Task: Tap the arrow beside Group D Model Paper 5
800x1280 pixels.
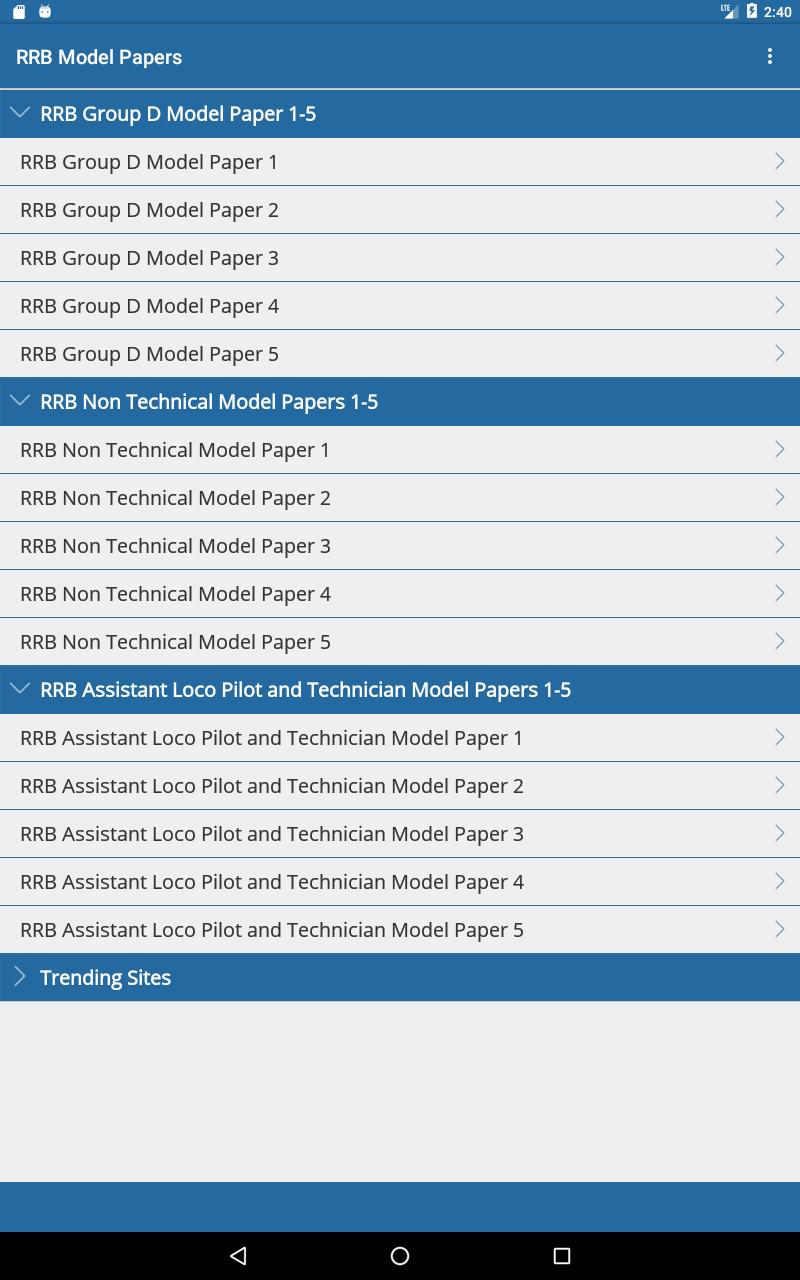Action: coord(780,353)
